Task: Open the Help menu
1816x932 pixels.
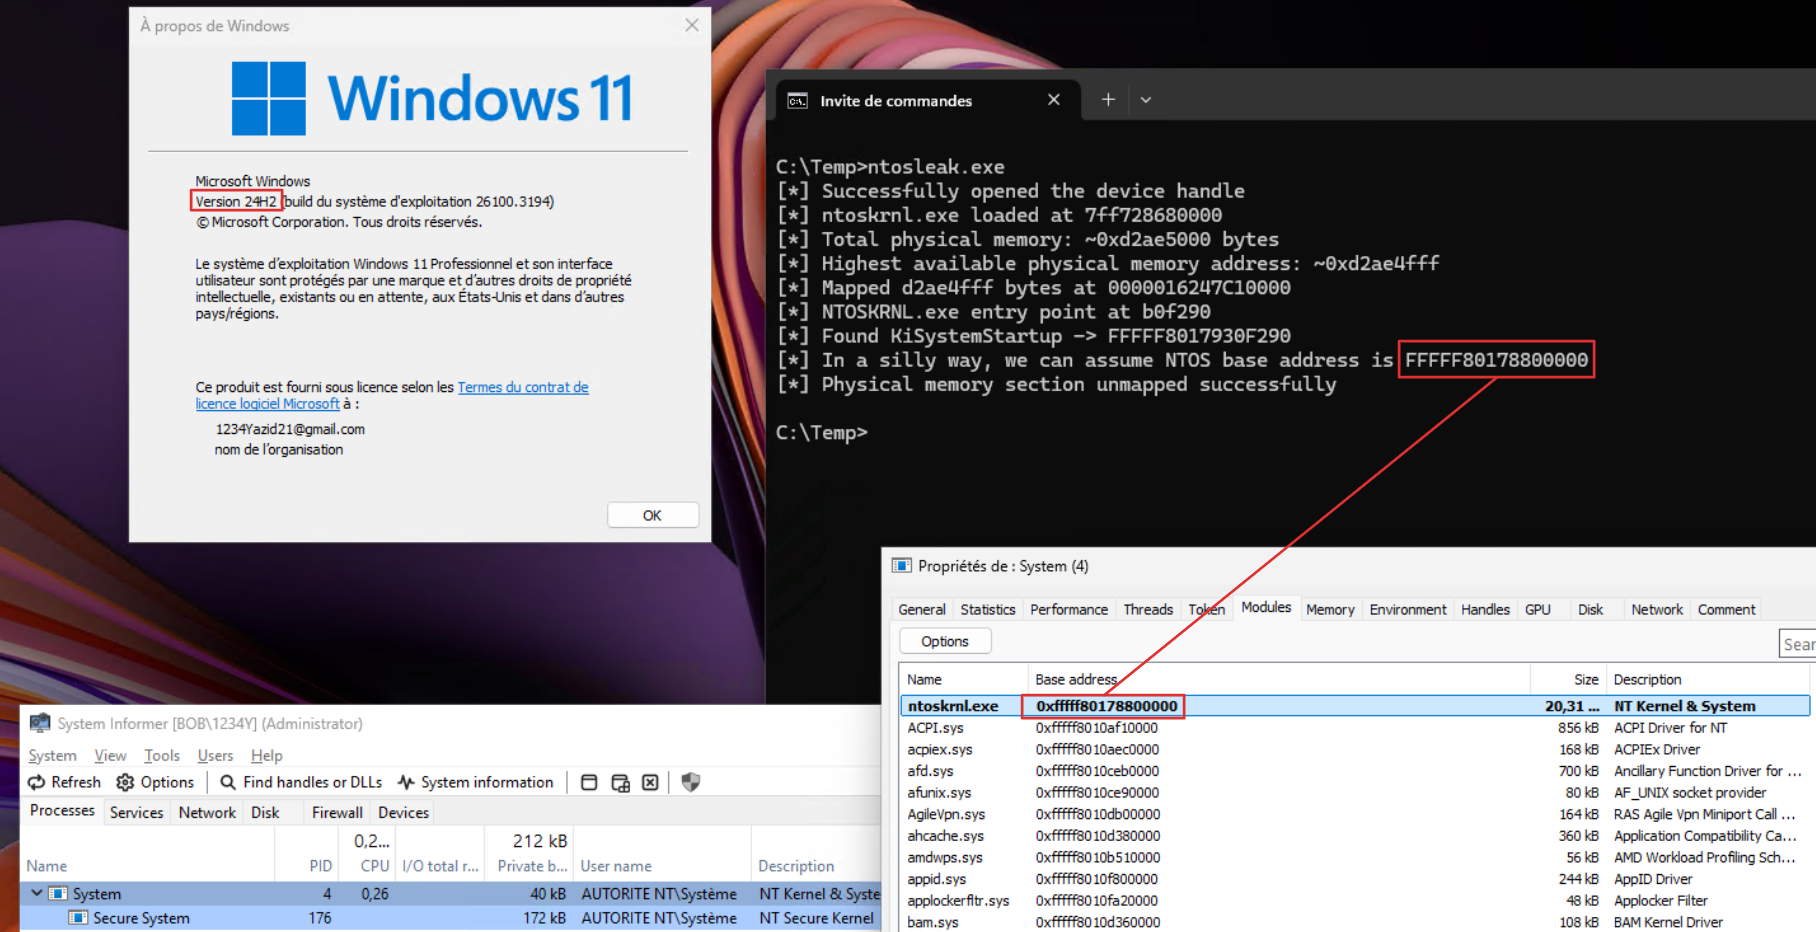Action: tap(267, 755)
